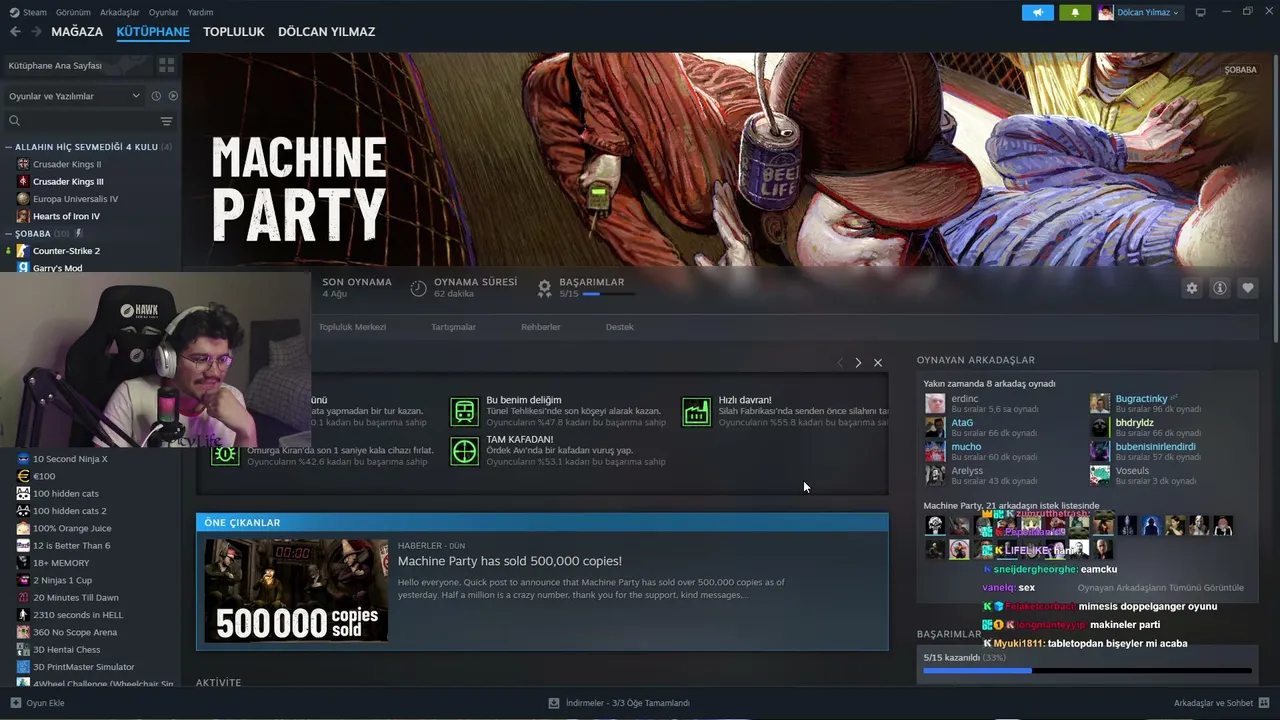Click the plus icon for Oyun Ekle

pyautogui.click(x=15, y=703)
